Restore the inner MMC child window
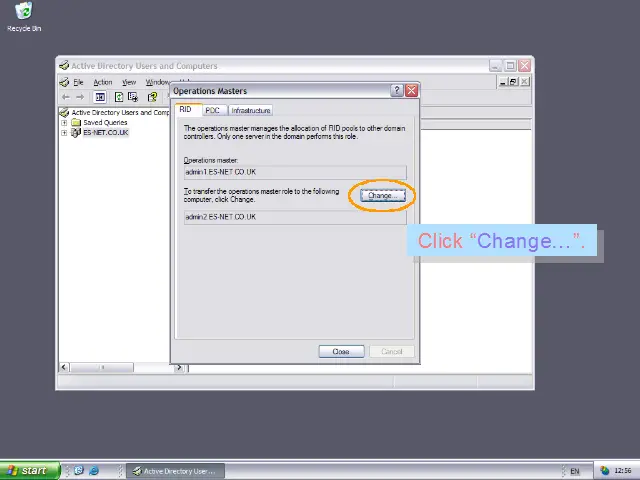Viewport: 640px width, 480px height. [x=513, y=82]
